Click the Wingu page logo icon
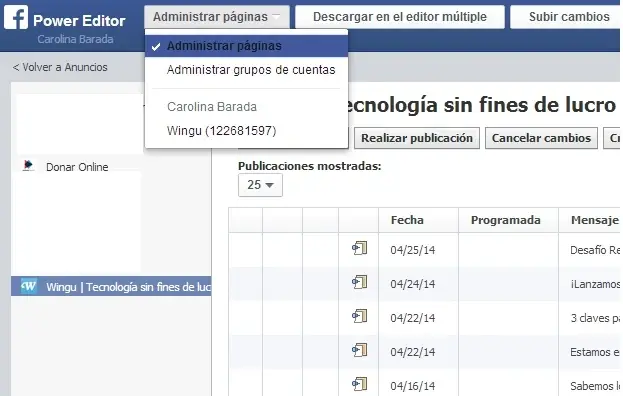 29,286
